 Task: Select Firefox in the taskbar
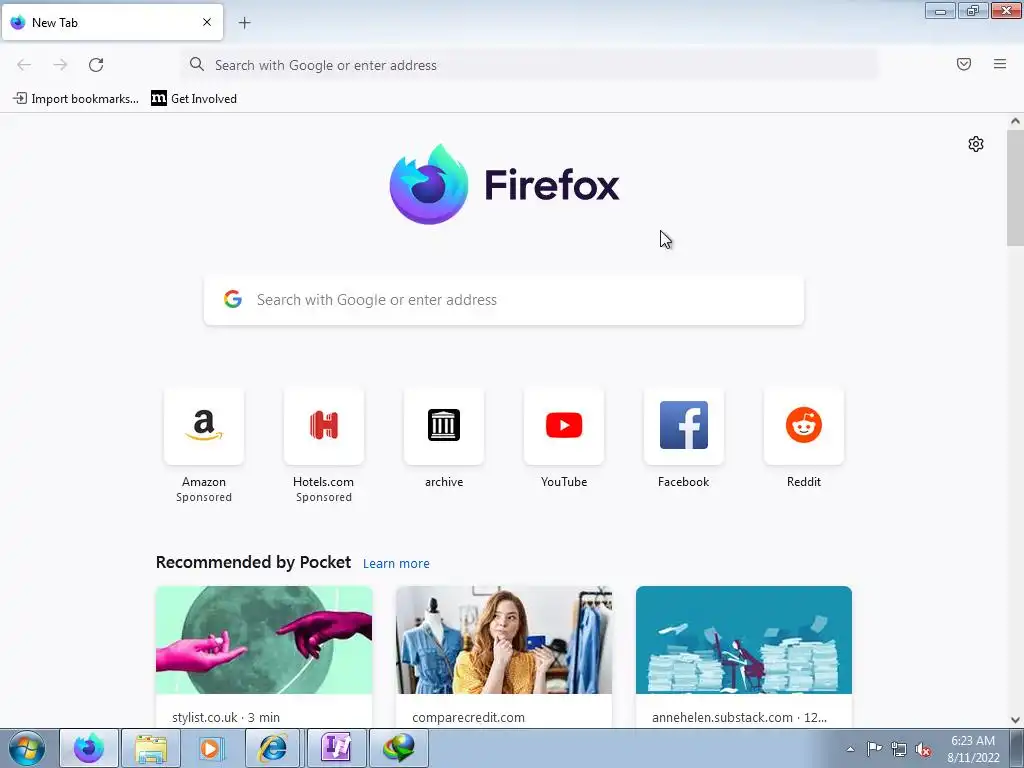pos(89,748)
